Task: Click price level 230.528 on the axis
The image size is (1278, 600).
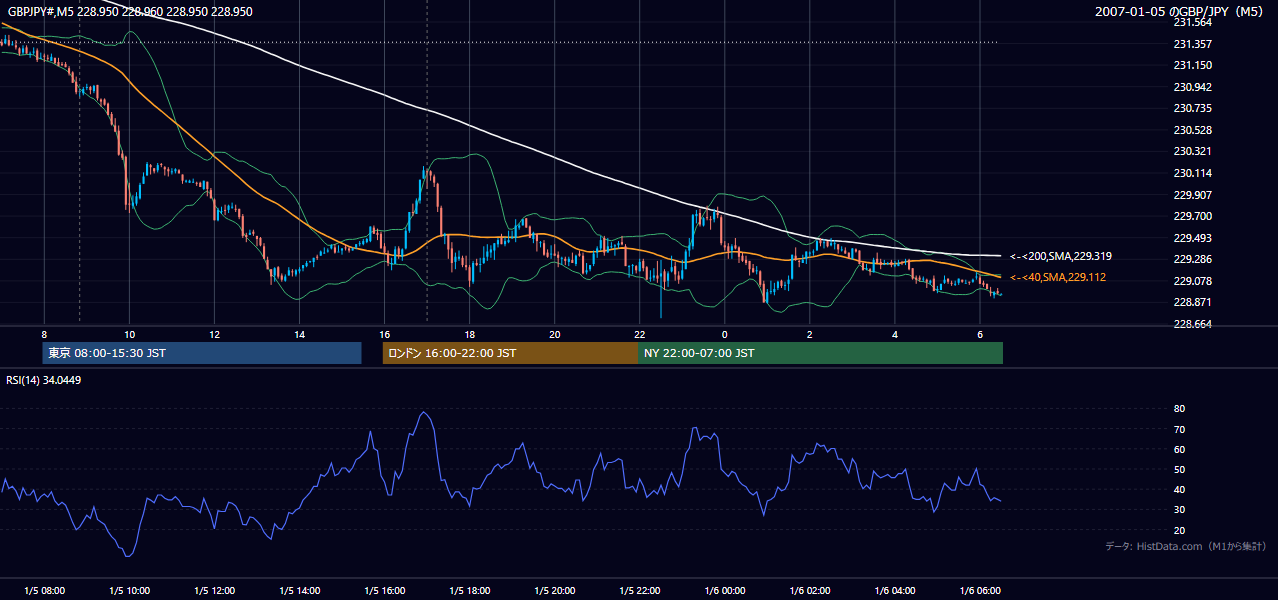Action: tap(1192, 130)
